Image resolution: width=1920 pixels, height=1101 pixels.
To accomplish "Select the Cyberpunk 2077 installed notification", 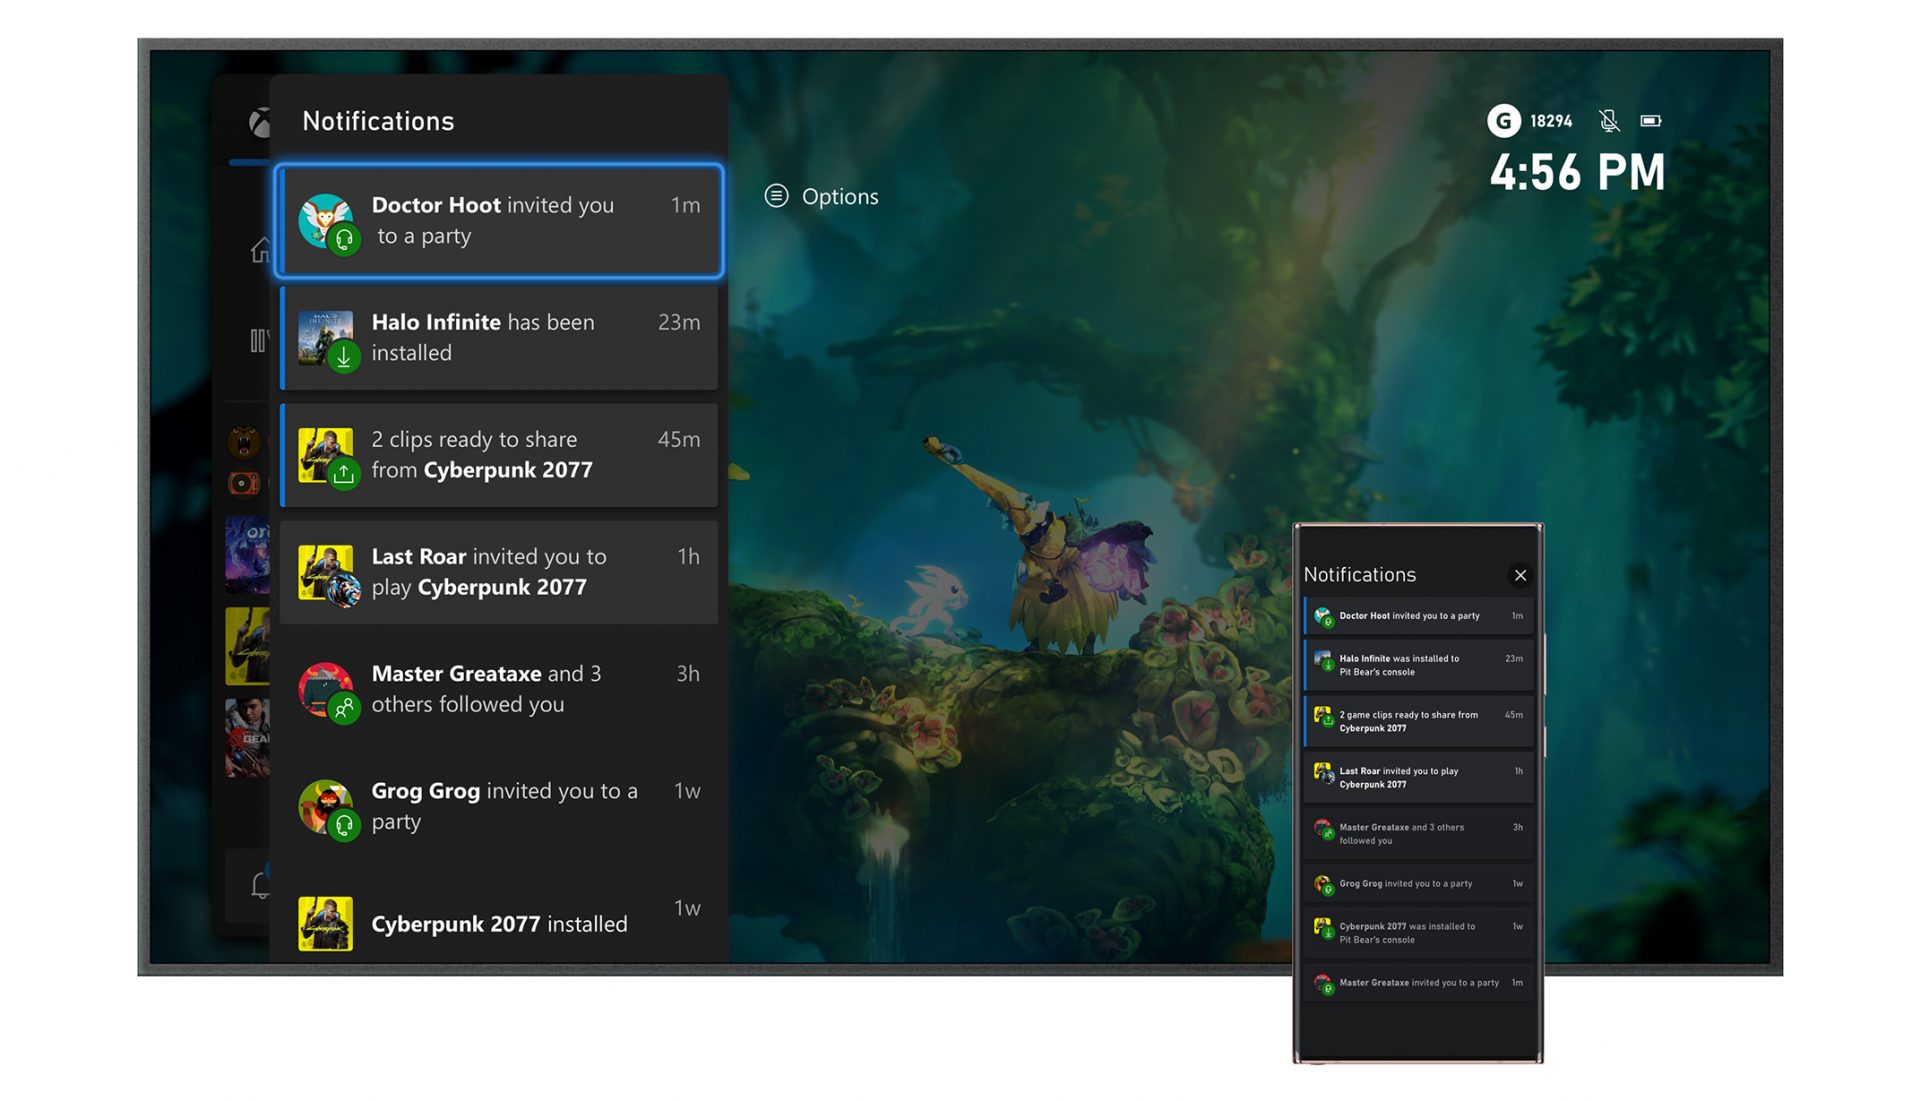I will pos(499,920).
